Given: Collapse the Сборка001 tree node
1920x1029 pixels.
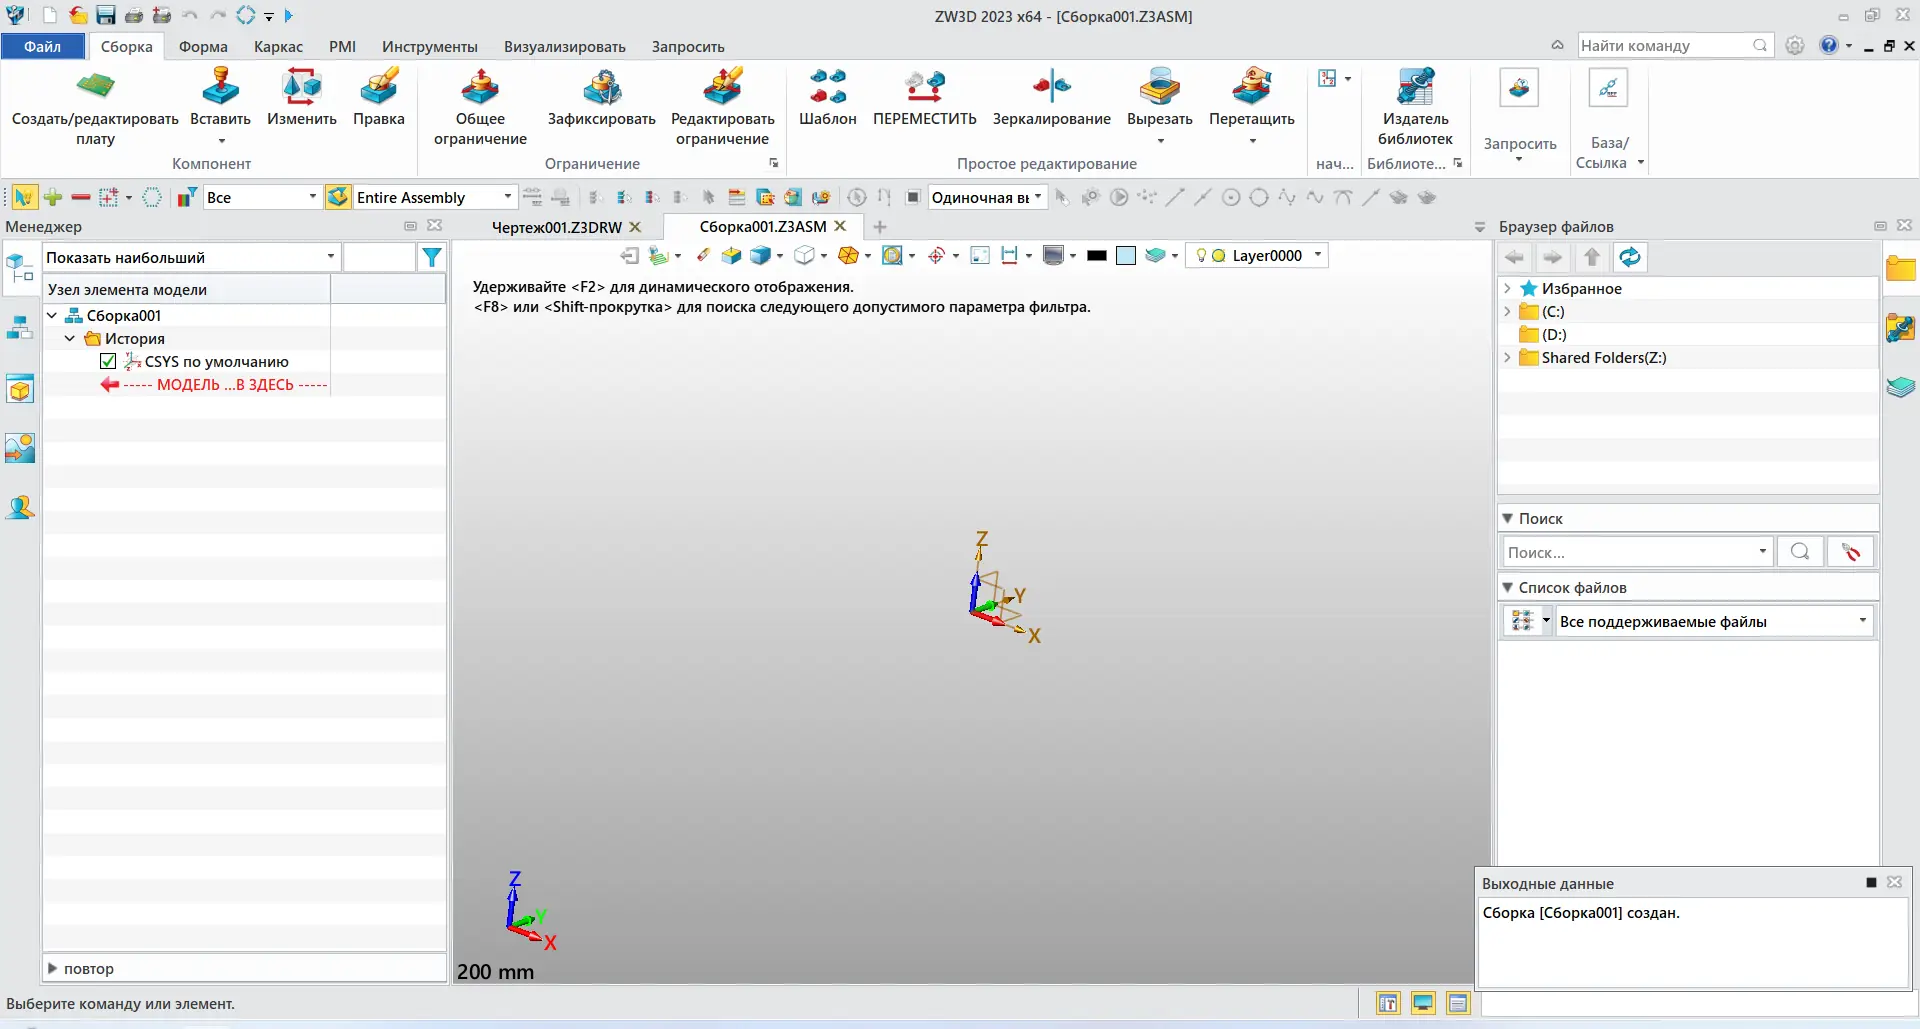Looking at the screenshot, I should (x=52, y=316).
